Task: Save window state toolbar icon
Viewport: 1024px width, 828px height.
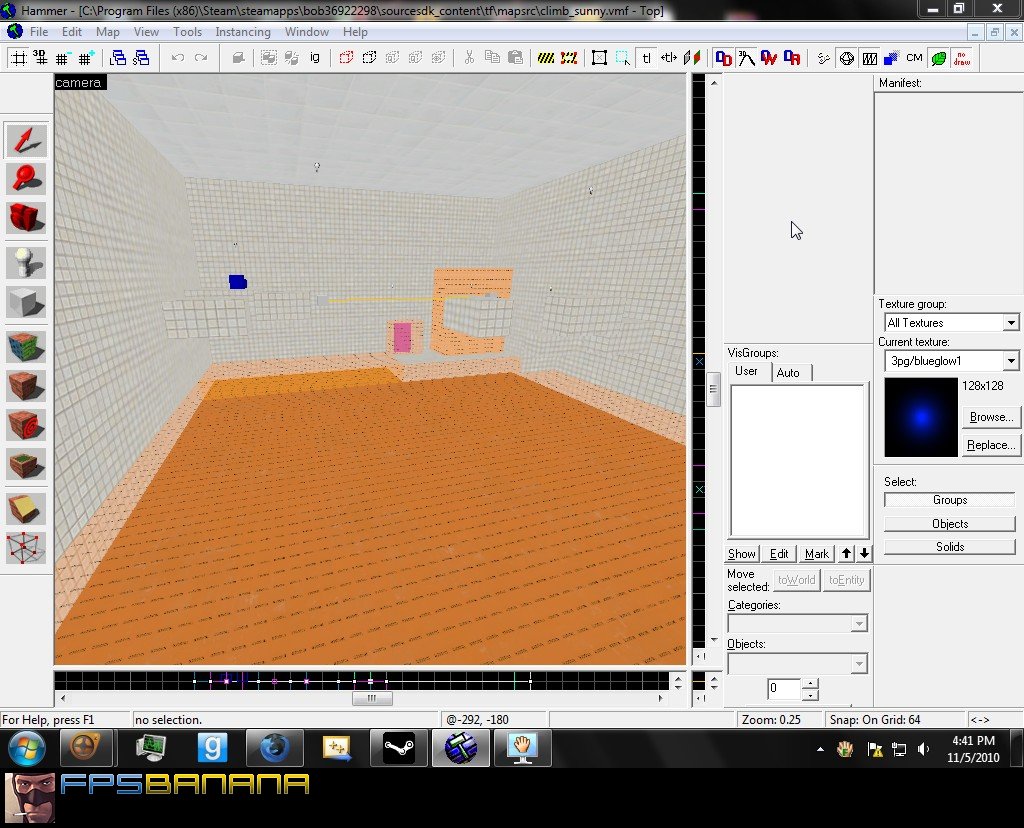Action: tap(141, 58)
